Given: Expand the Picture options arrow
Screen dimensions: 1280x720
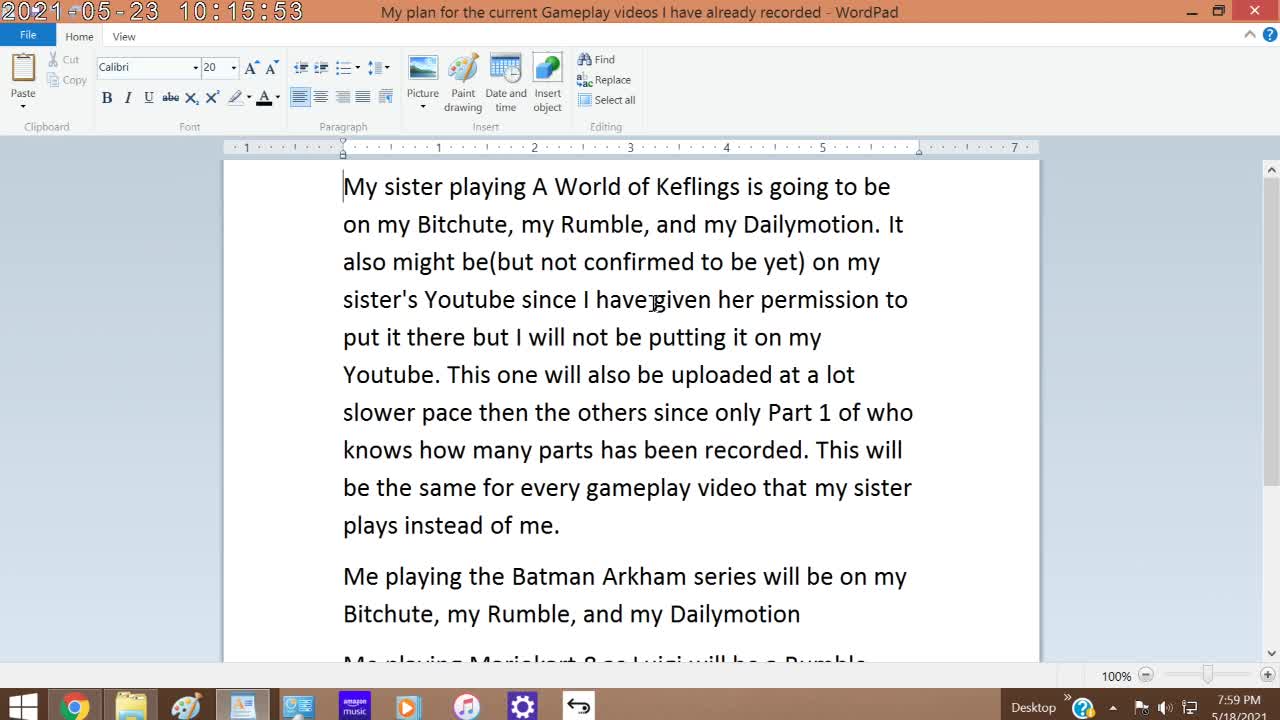Looking at the screenshot, I should point(423,106).
